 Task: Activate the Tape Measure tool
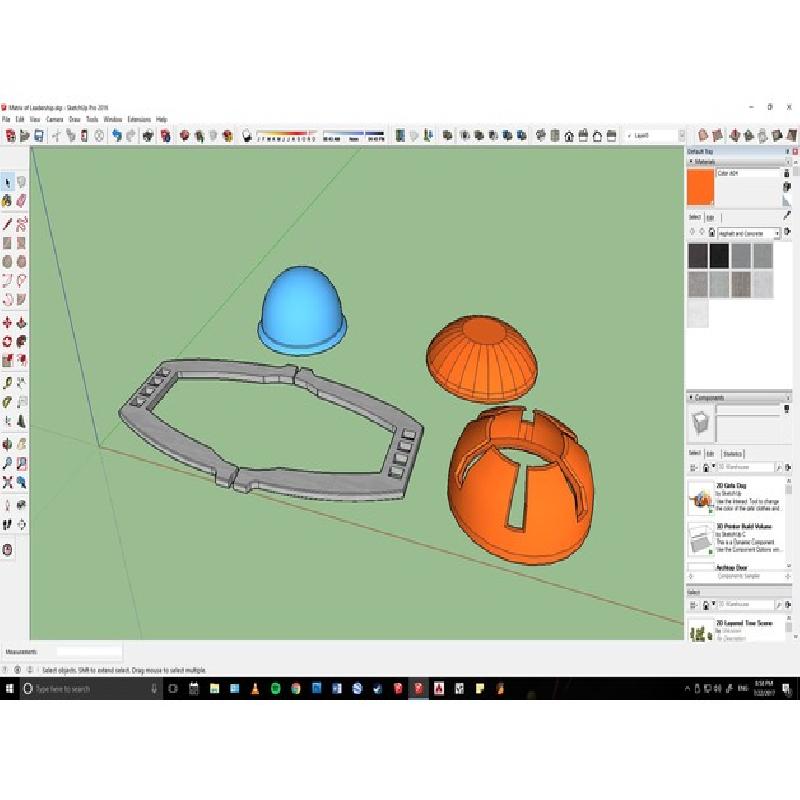8,382
